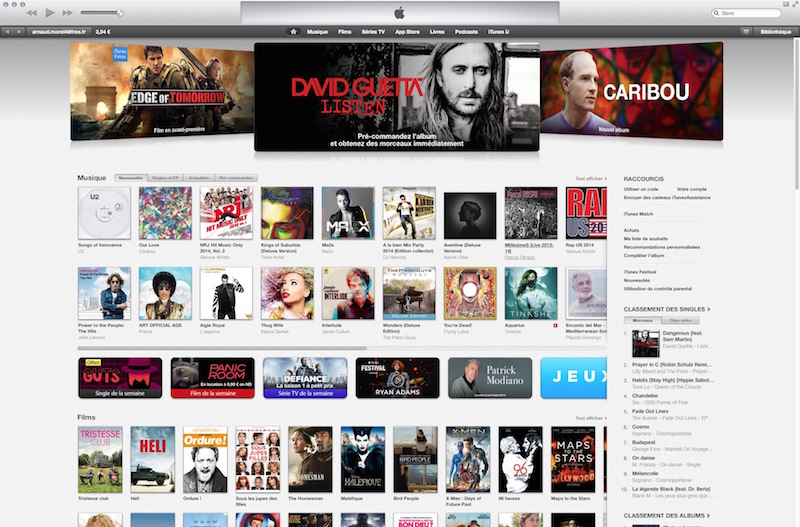Click the magnifier icon in the Store search

(x=716, y=13)
